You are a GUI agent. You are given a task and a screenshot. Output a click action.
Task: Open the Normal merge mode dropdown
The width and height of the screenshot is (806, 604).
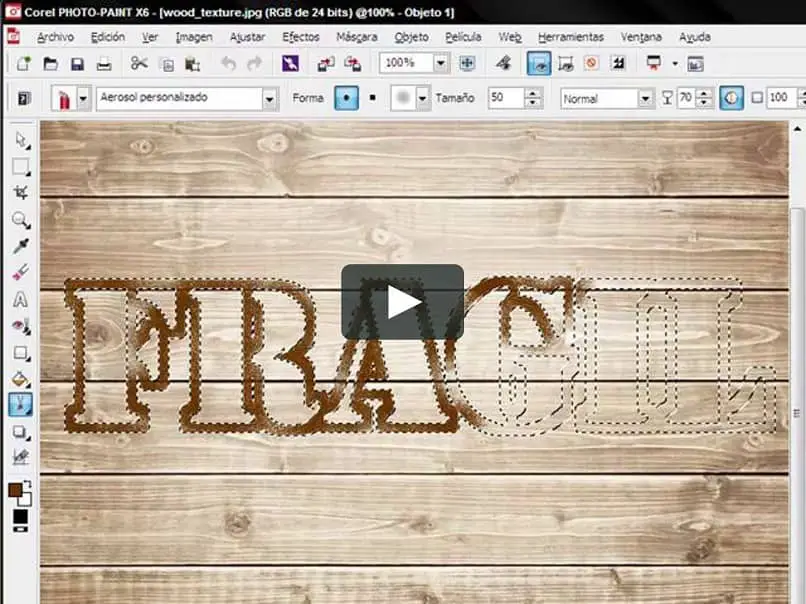pyautogui.click(x=645, y=98)
